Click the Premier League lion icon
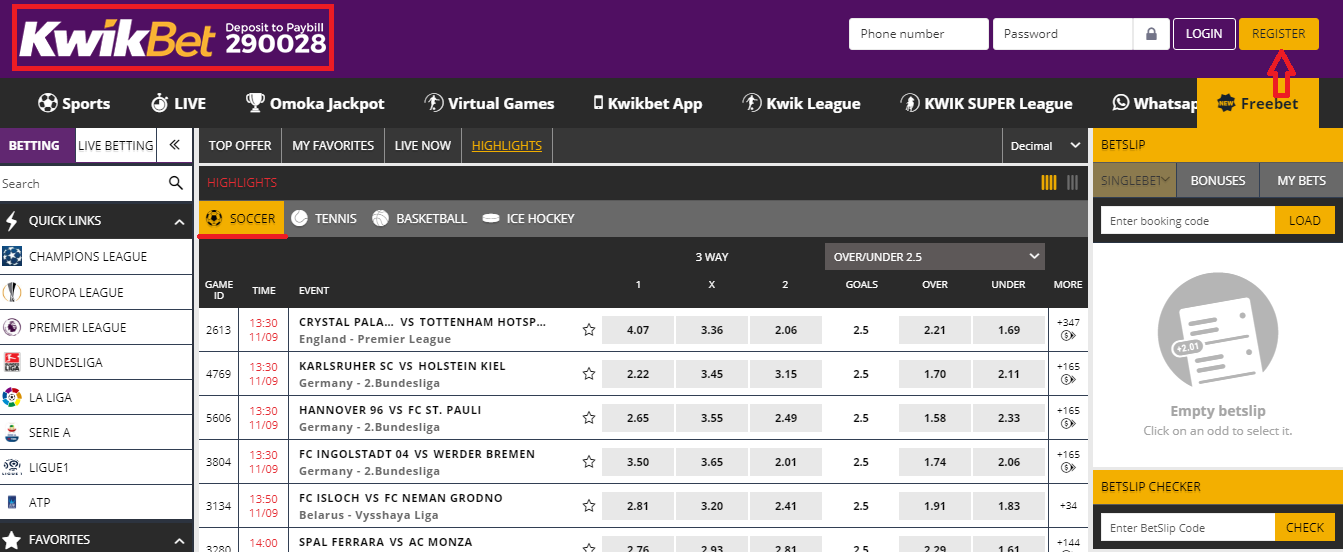1343x552 pixels. click(x=12, y=327)
